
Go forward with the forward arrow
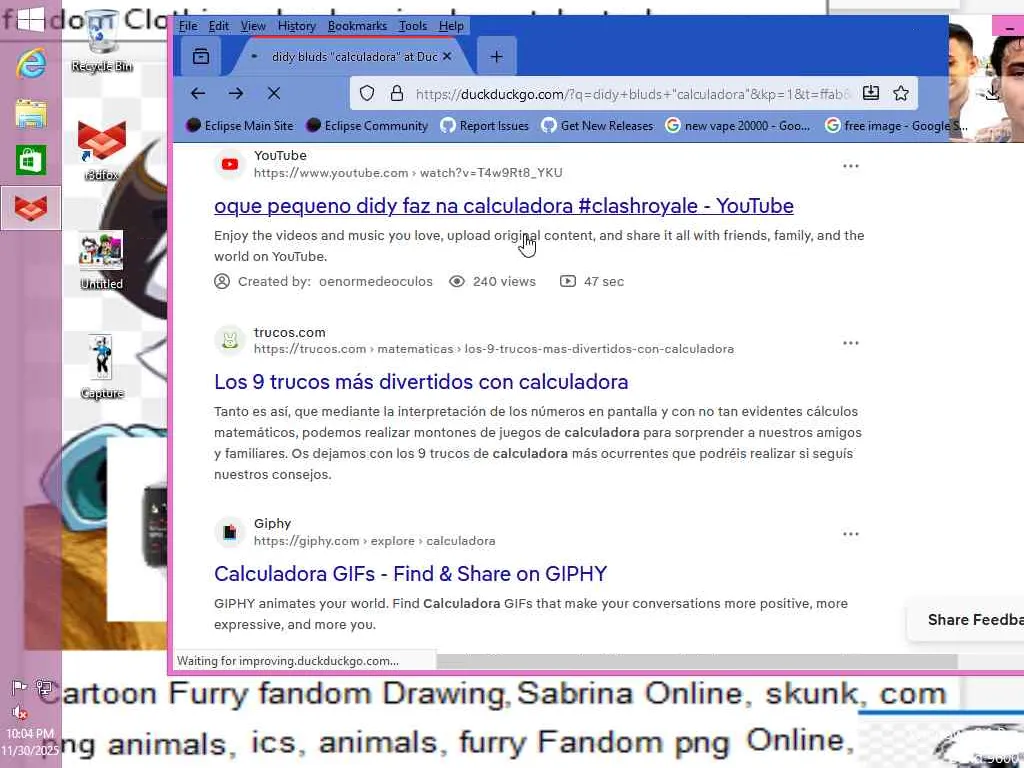236,93
